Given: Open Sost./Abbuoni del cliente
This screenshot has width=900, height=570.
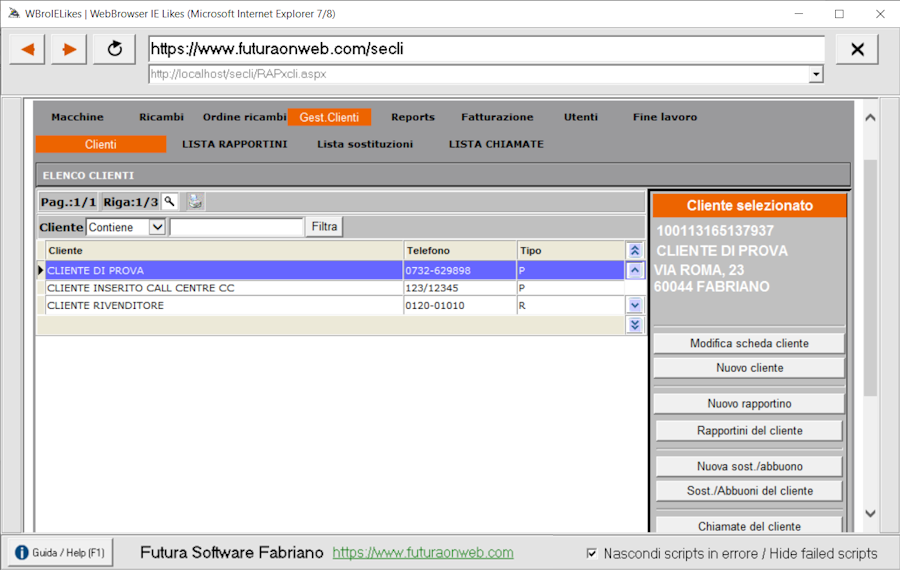Looking at the screenshot, I should (x=749, y=491).
